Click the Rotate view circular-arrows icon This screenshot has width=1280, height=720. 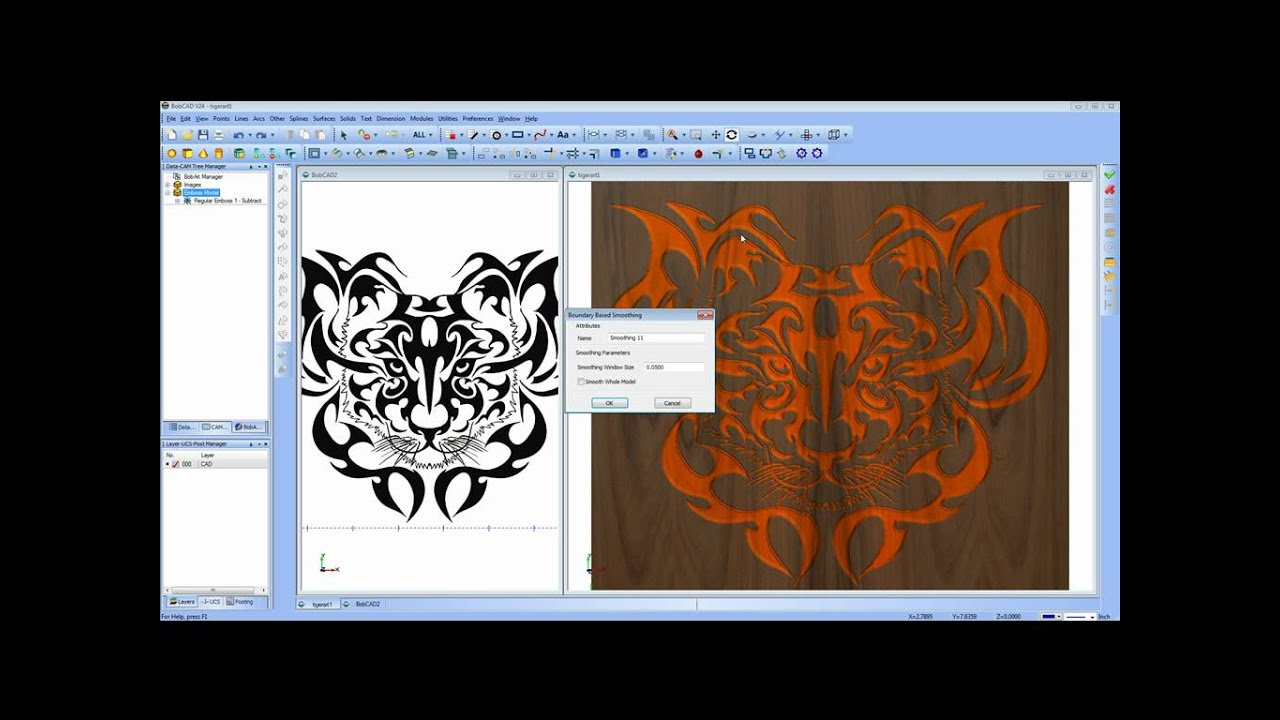coord(731,135)
